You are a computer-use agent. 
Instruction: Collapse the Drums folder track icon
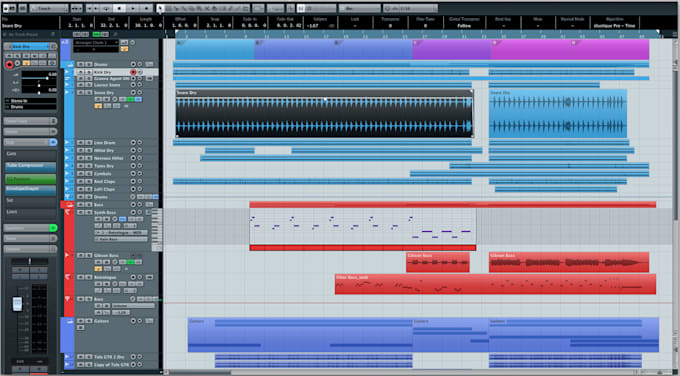69,64
